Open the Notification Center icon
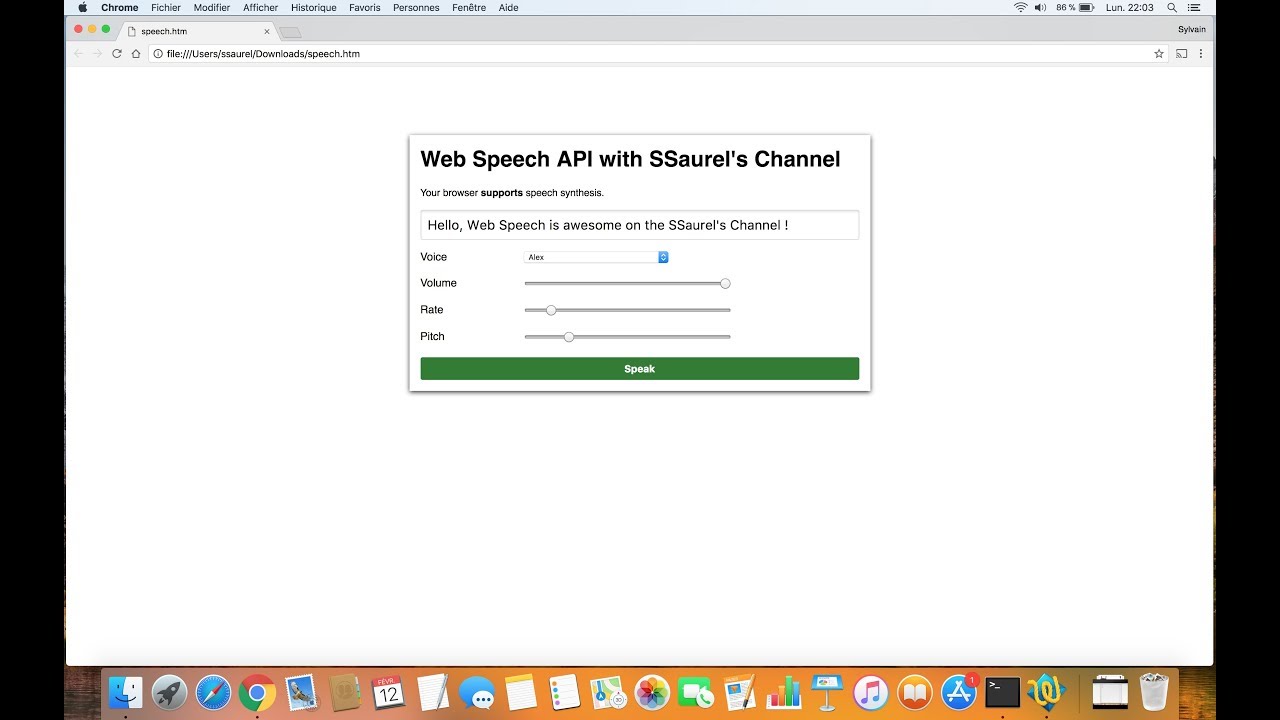 tap(1194, 7)
